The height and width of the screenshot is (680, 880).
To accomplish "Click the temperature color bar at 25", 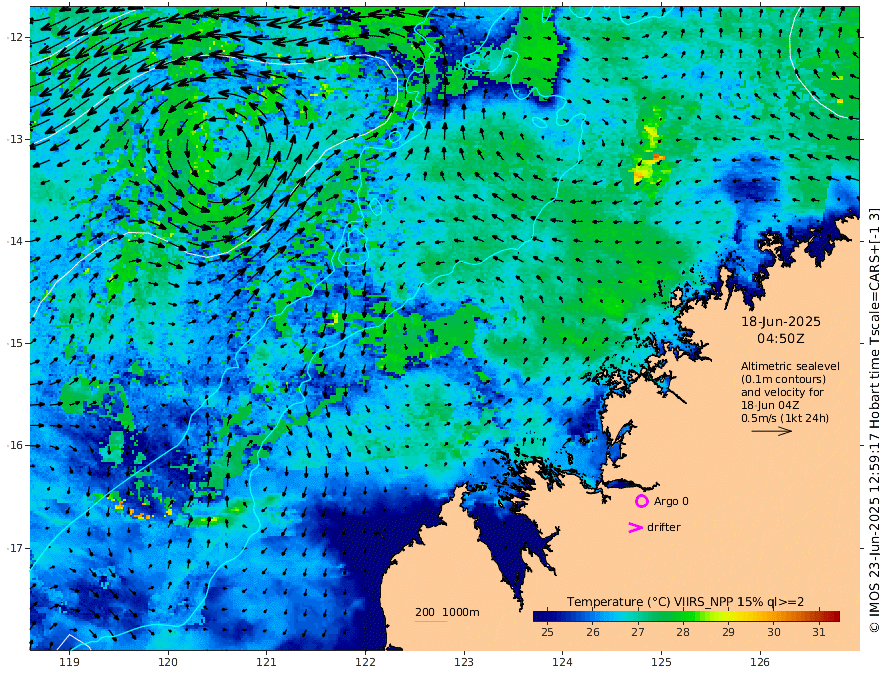I will tap(547, 617).
